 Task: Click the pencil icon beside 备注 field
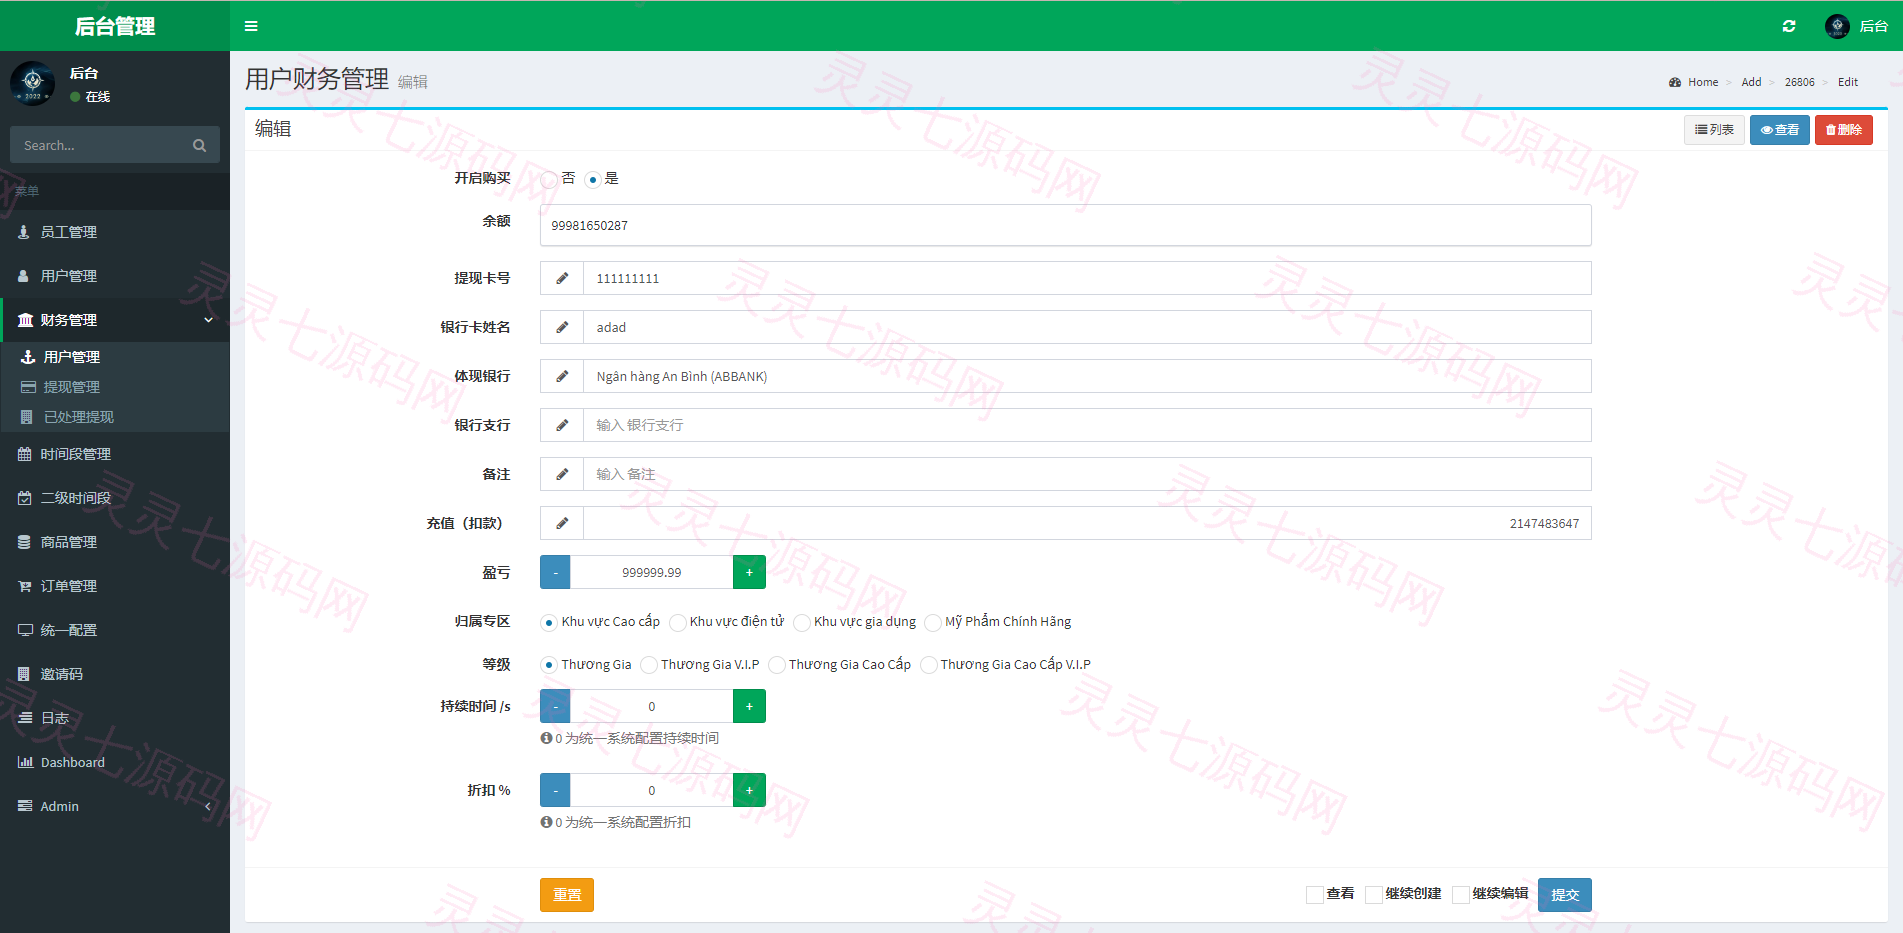(562, 474)
